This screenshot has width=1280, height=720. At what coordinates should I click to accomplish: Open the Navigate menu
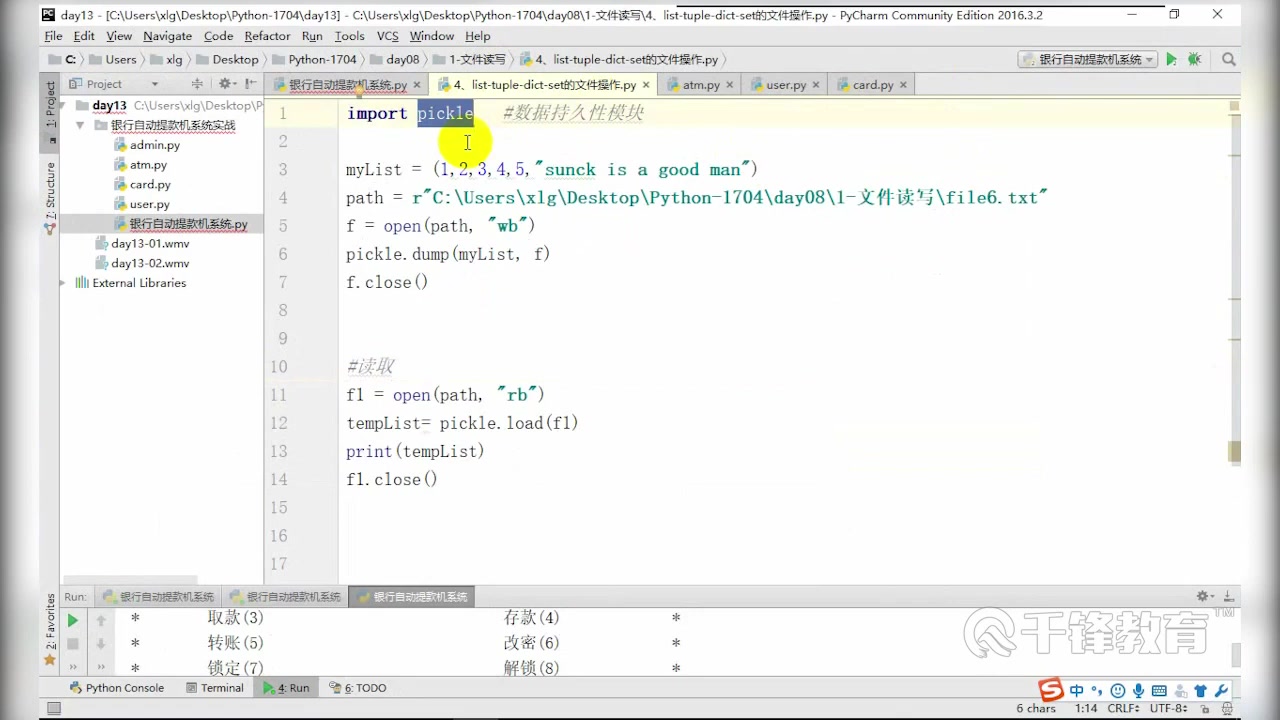pos(167,36)
